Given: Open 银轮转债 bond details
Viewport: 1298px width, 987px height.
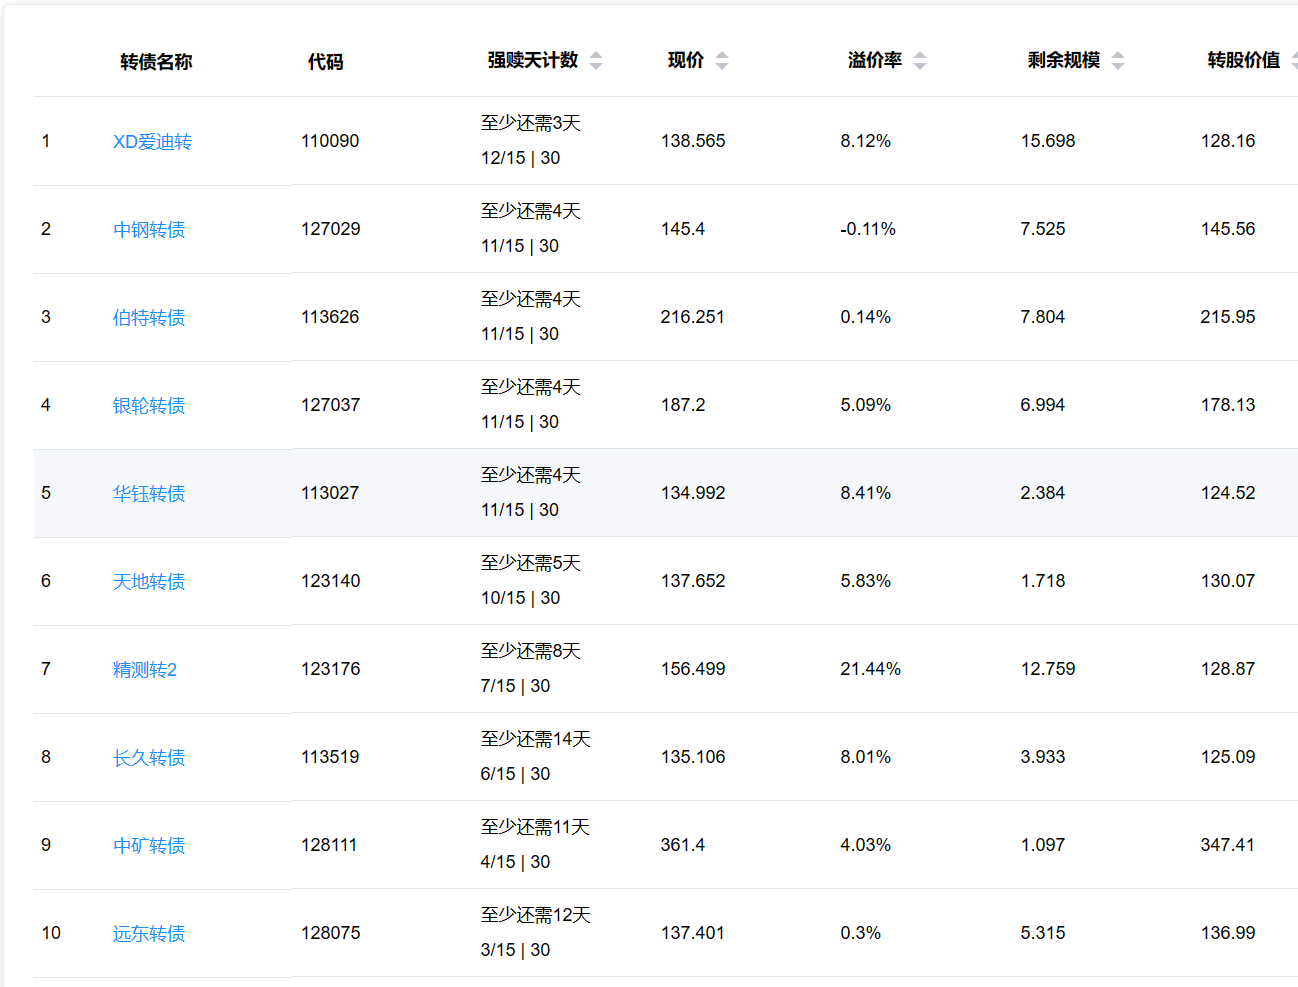Looking at the screenshot, I should [x=149, y=406].
